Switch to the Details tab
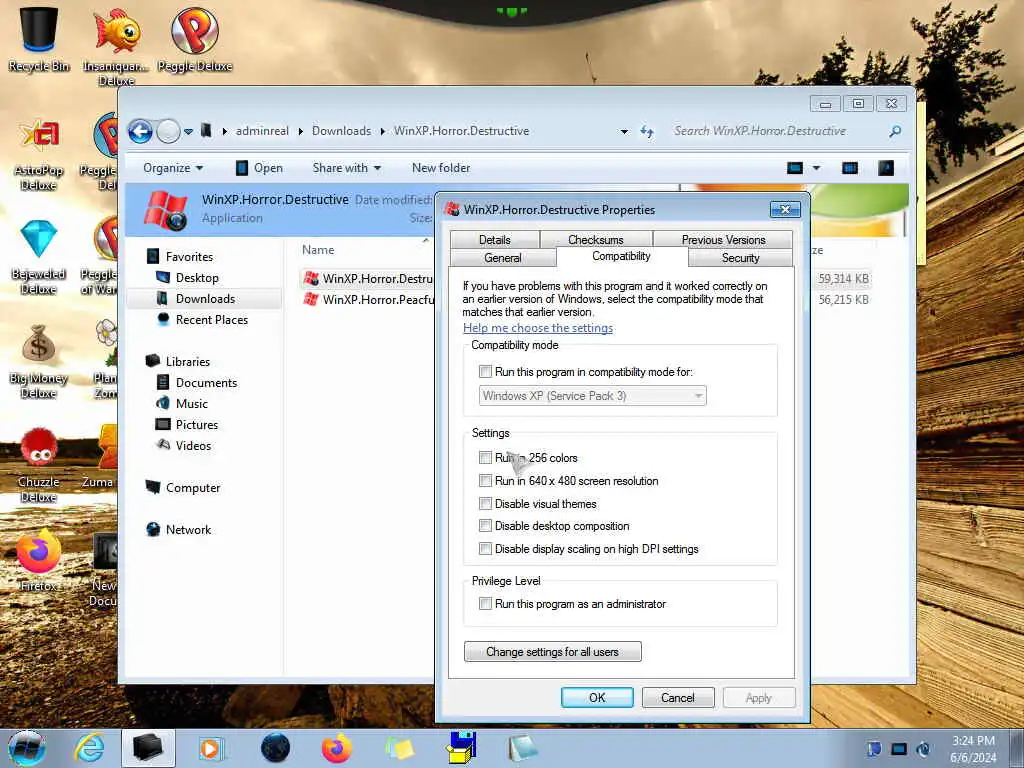Image resolution: width=1024 pixels, height=768 pixels. [x=494, y=240]
